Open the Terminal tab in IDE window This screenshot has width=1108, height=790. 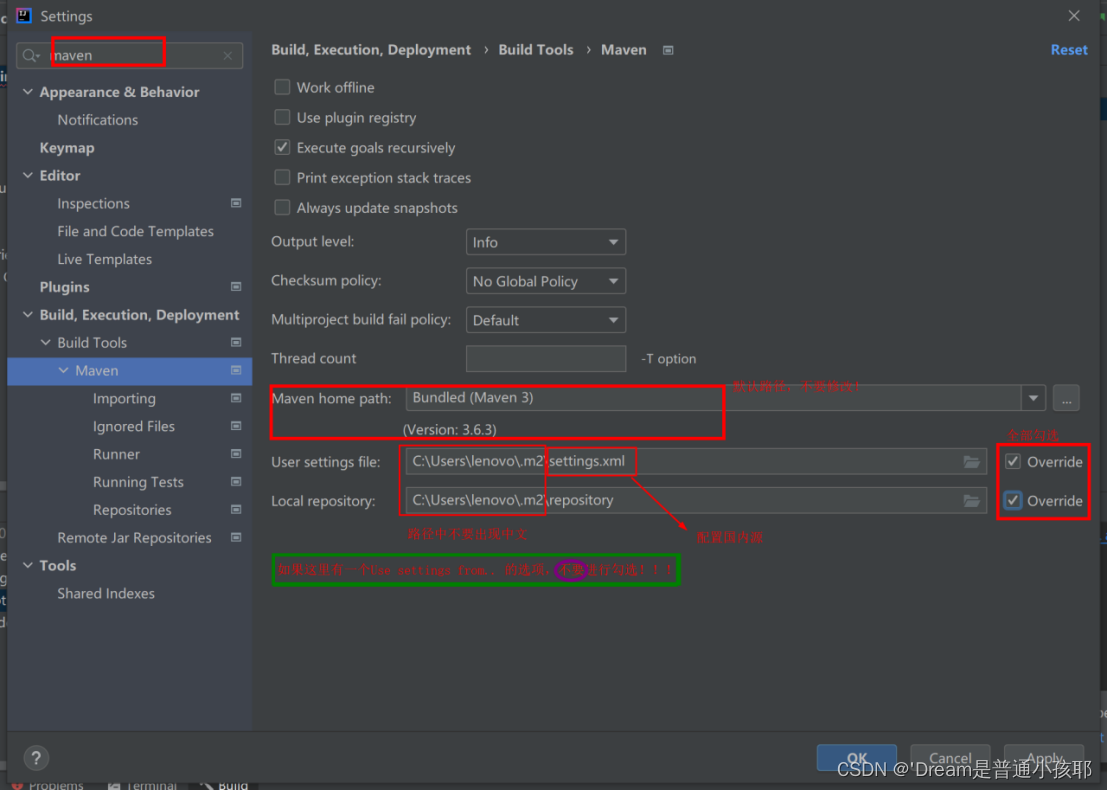pos(141,784)
